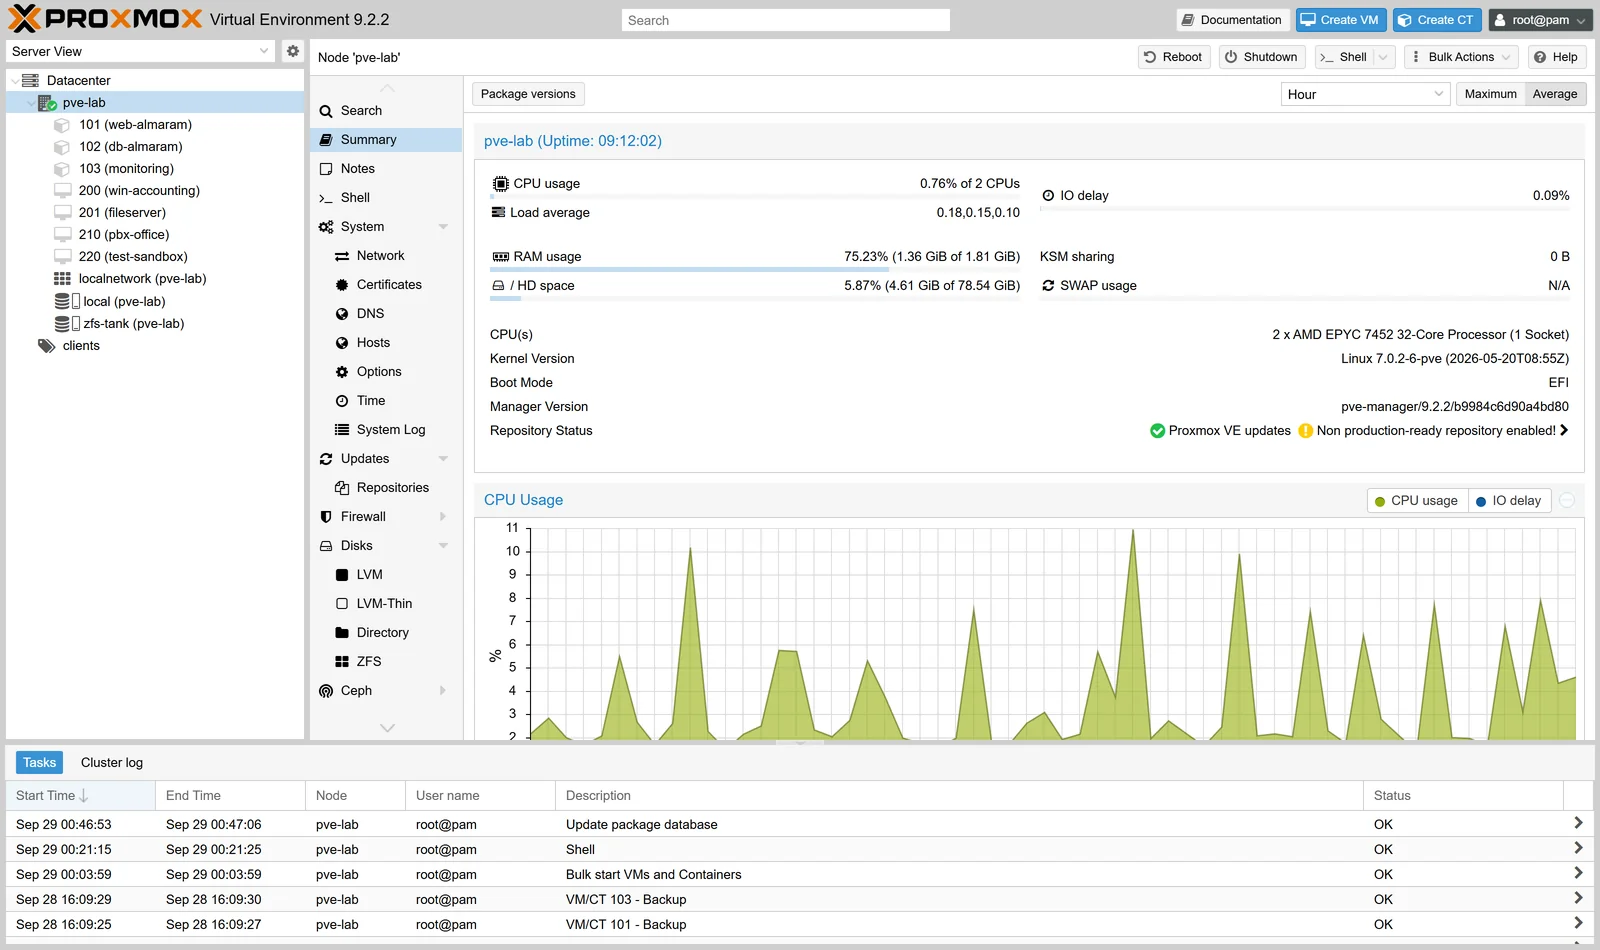
Task: Click the pve-lab node icon in tree
Action: [x=47, y=102]
